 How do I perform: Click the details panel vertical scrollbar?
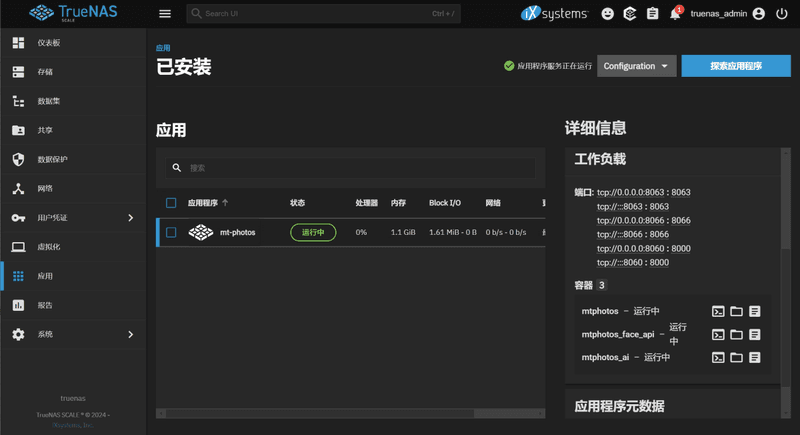click(x=786, y=283)
